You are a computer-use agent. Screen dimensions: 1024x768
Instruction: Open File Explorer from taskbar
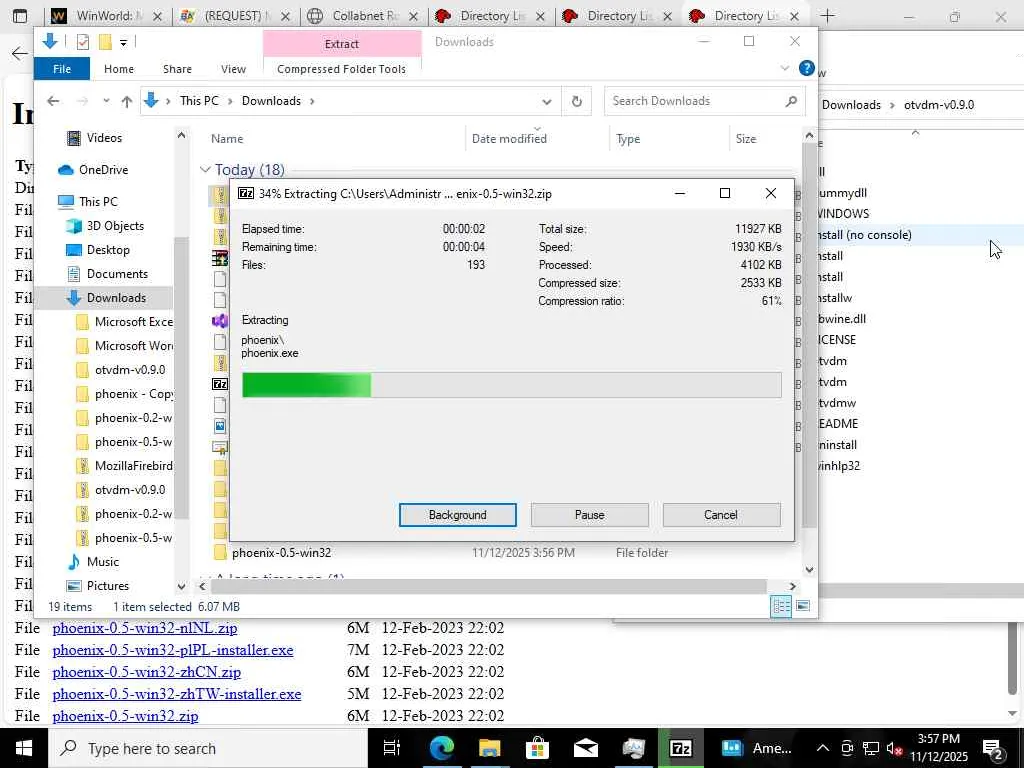click(x=489, y=748)
